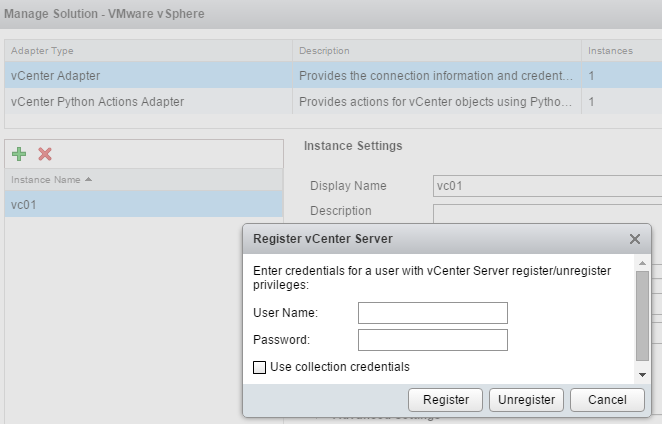Click the Display Name field containing vc01
Viewport: 662px width, 424px height.
(545, 186)
